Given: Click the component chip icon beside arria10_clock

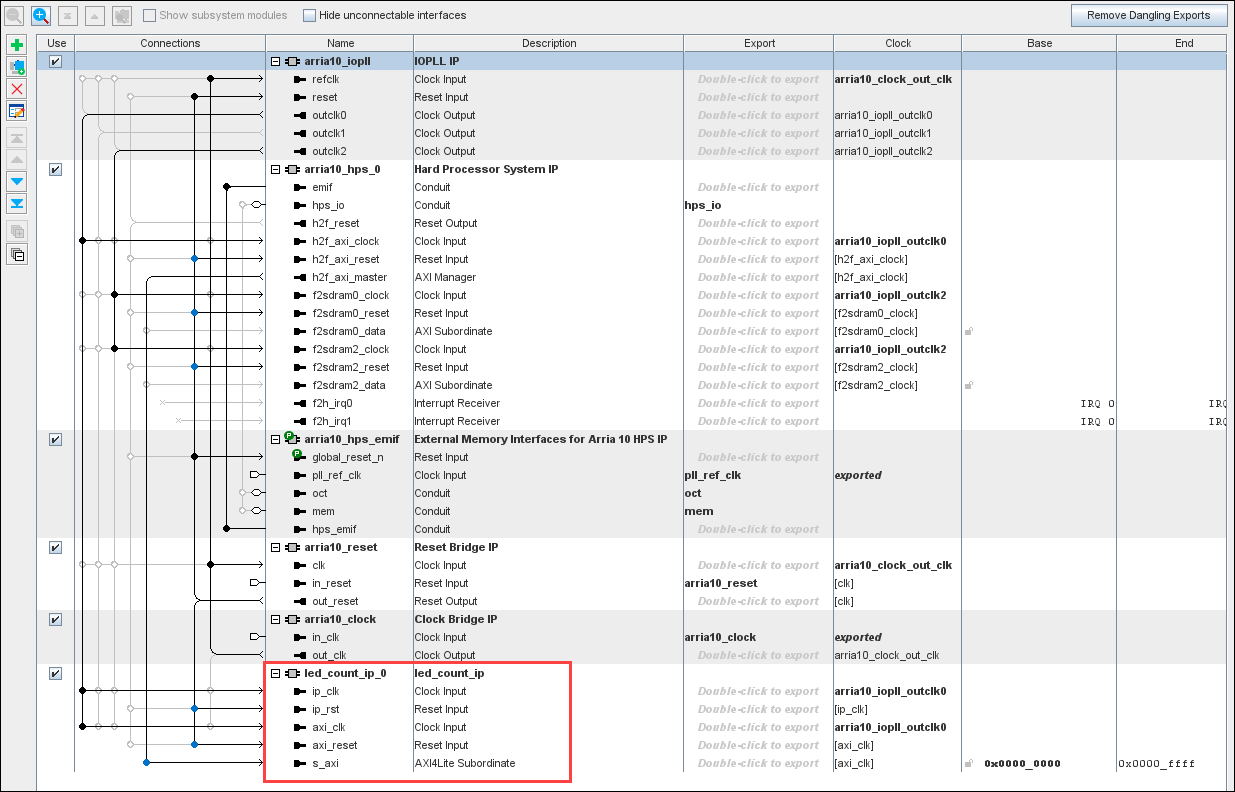Looking at the screenshot, I should point(293,619).
